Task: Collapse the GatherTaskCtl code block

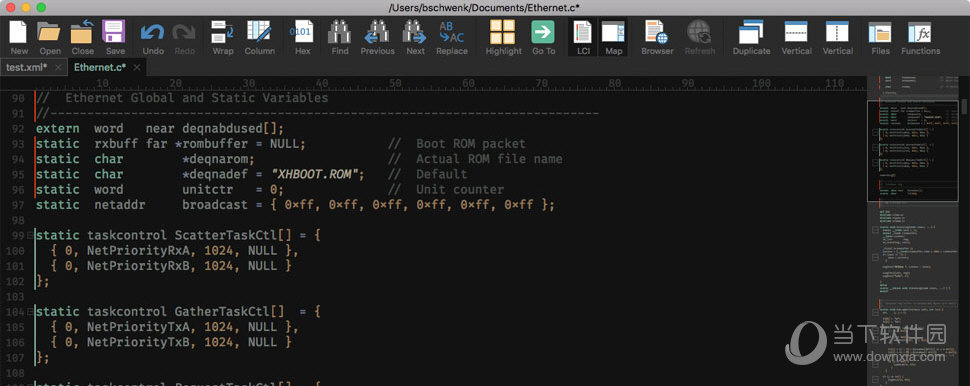Action: [x=30, y=312]
